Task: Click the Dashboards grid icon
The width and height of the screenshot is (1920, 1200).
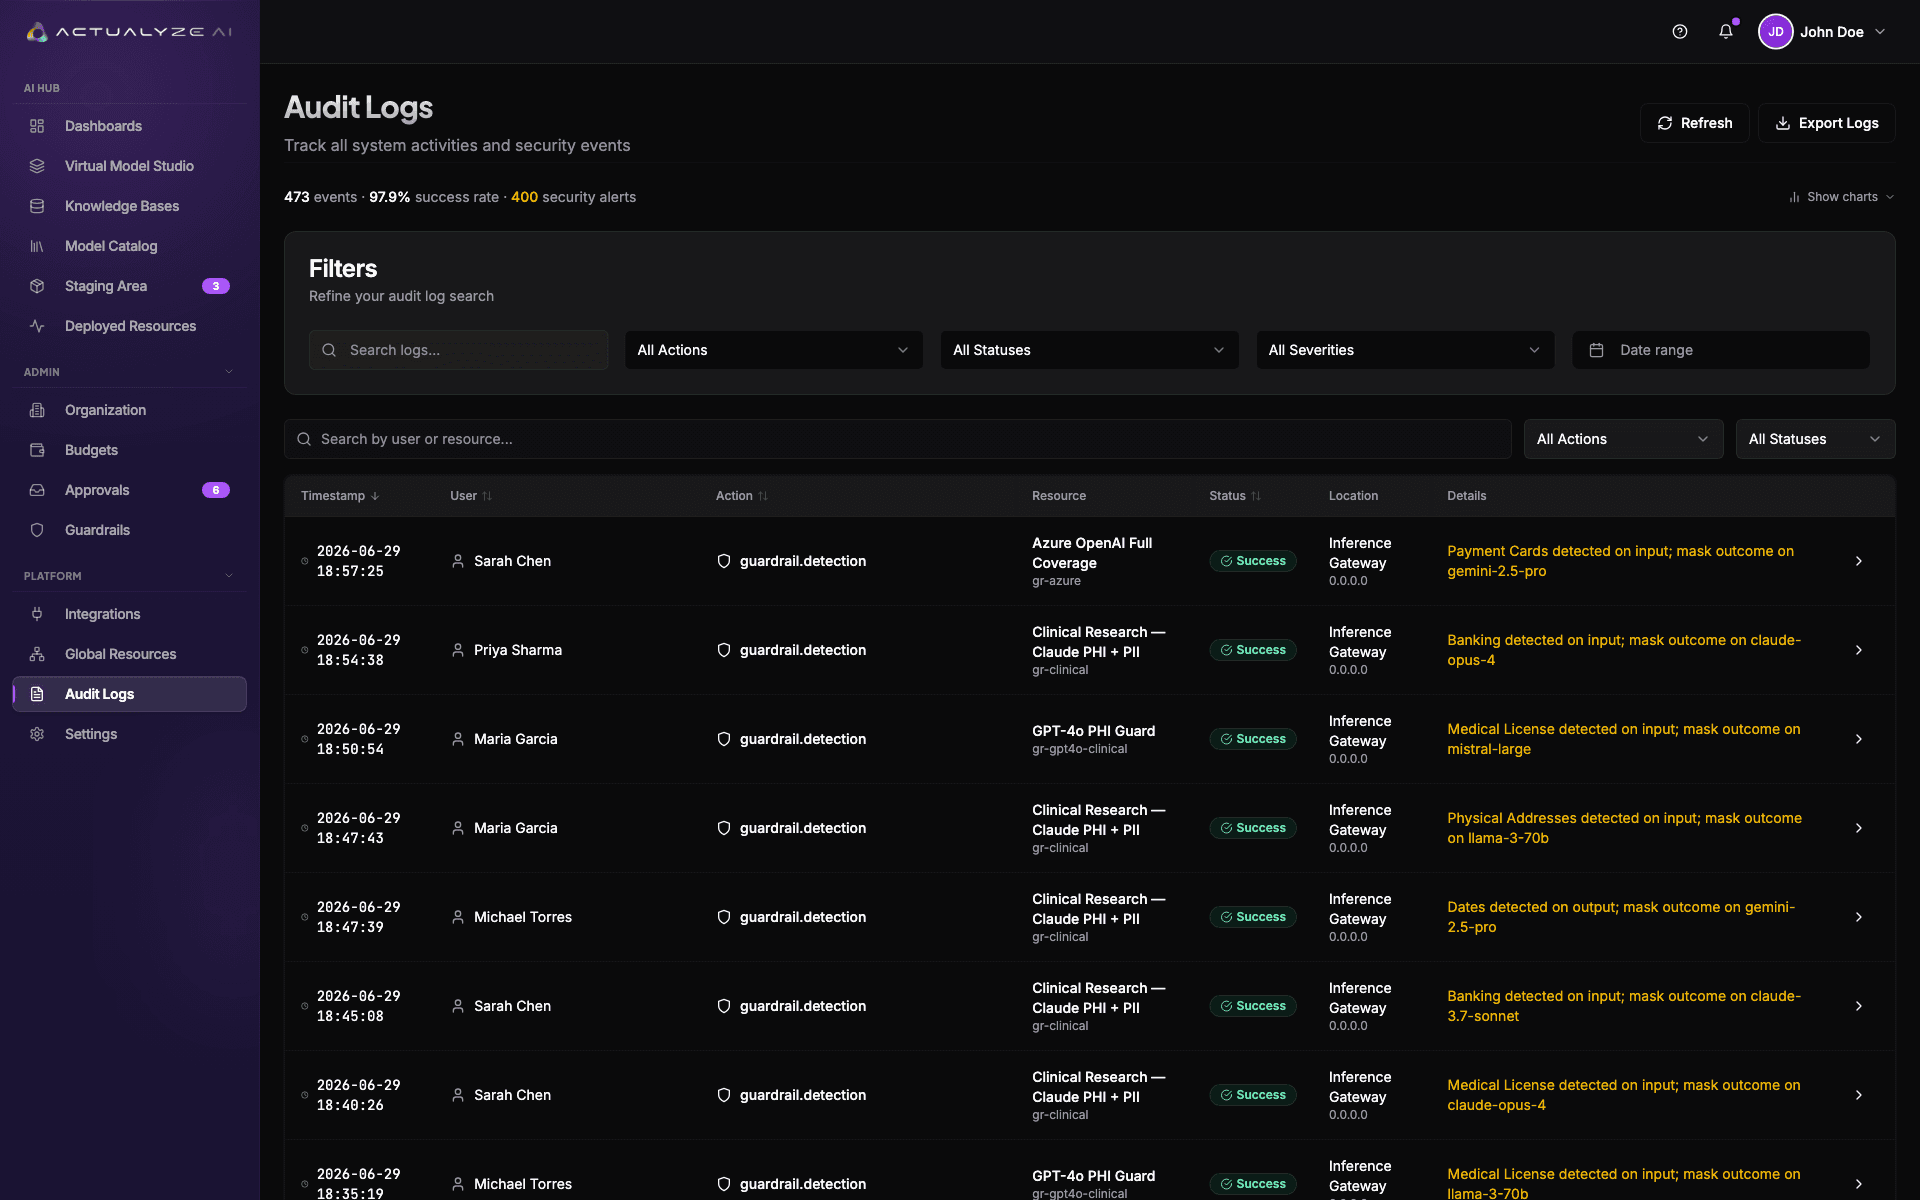Action: [x=37, y=126]
